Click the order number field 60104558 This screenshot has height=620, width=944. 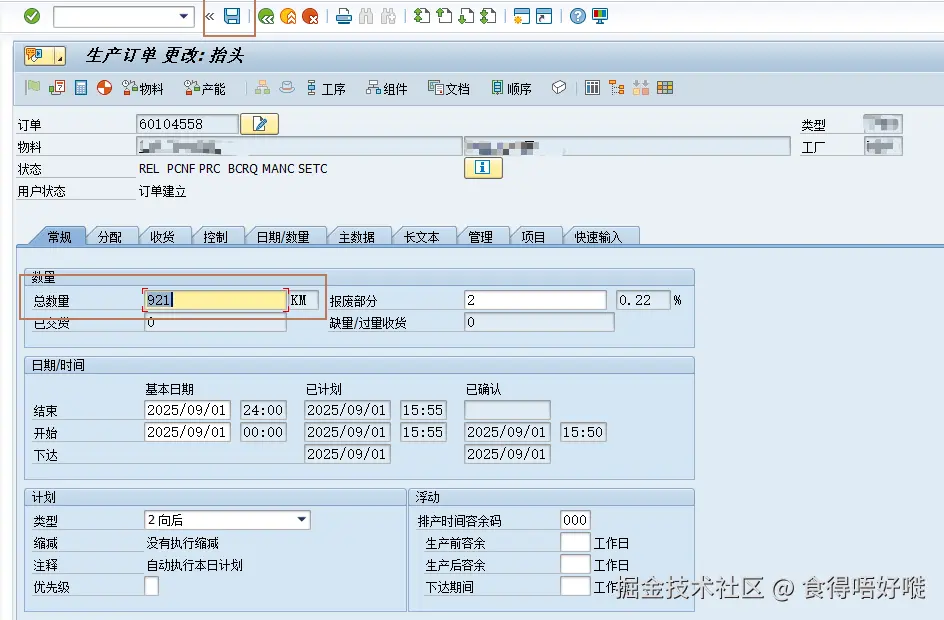tap(187, 124)
